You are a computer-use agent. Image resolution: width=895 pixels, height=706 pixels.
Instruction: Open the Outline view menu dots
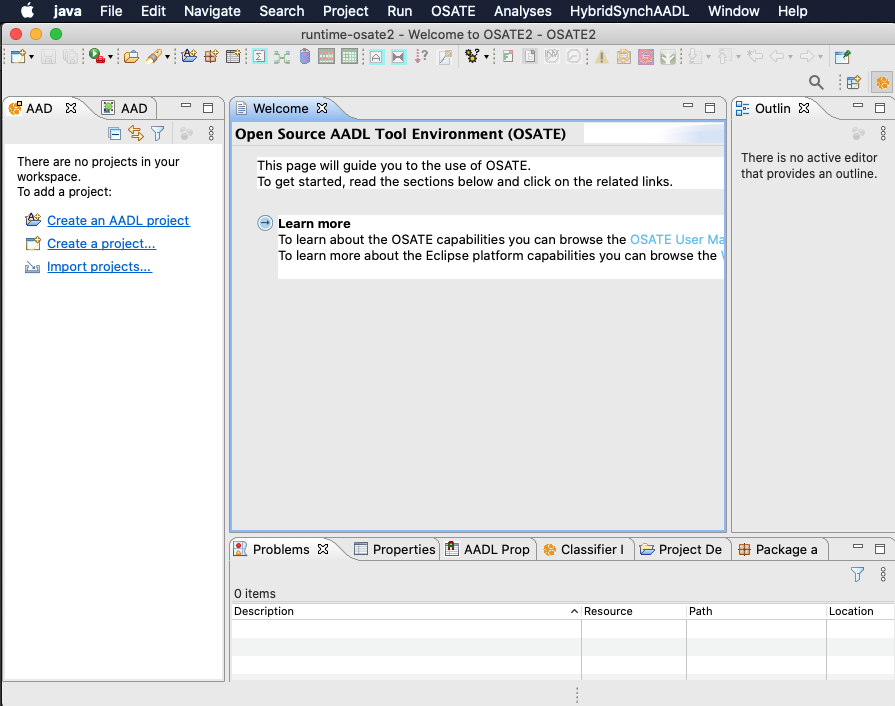click(x=883, y=134)
